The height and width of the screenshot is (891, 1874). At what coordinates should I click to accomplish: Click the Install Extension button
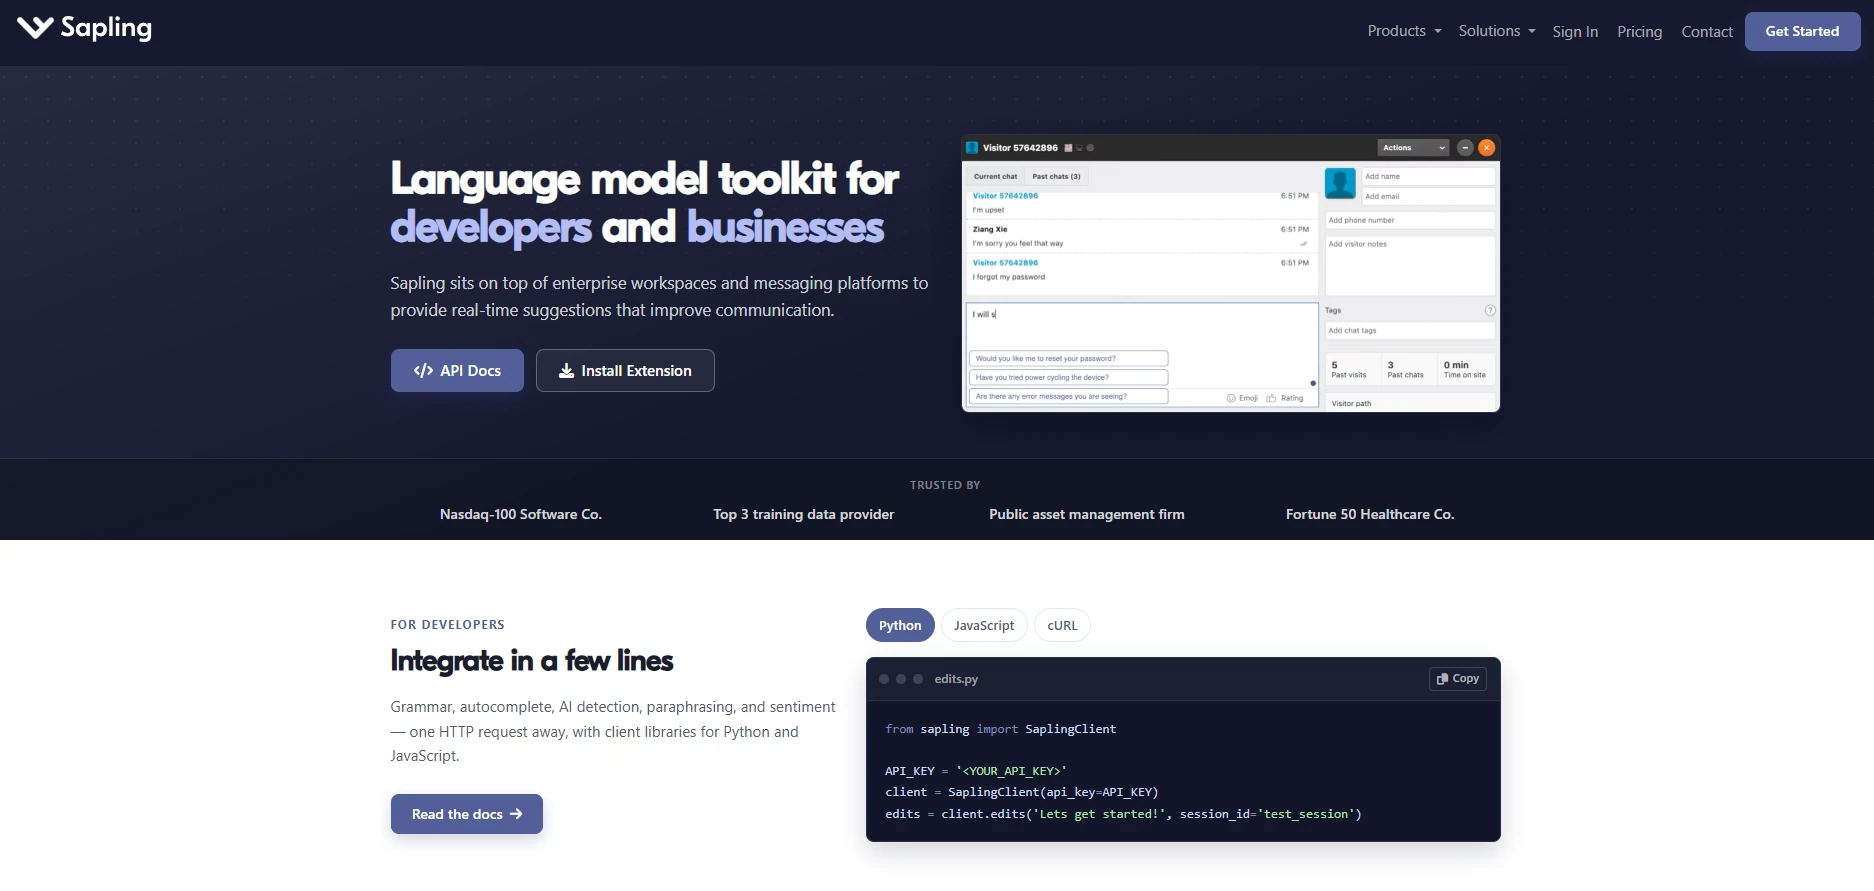pyautogui.click(x=625, y=370)
